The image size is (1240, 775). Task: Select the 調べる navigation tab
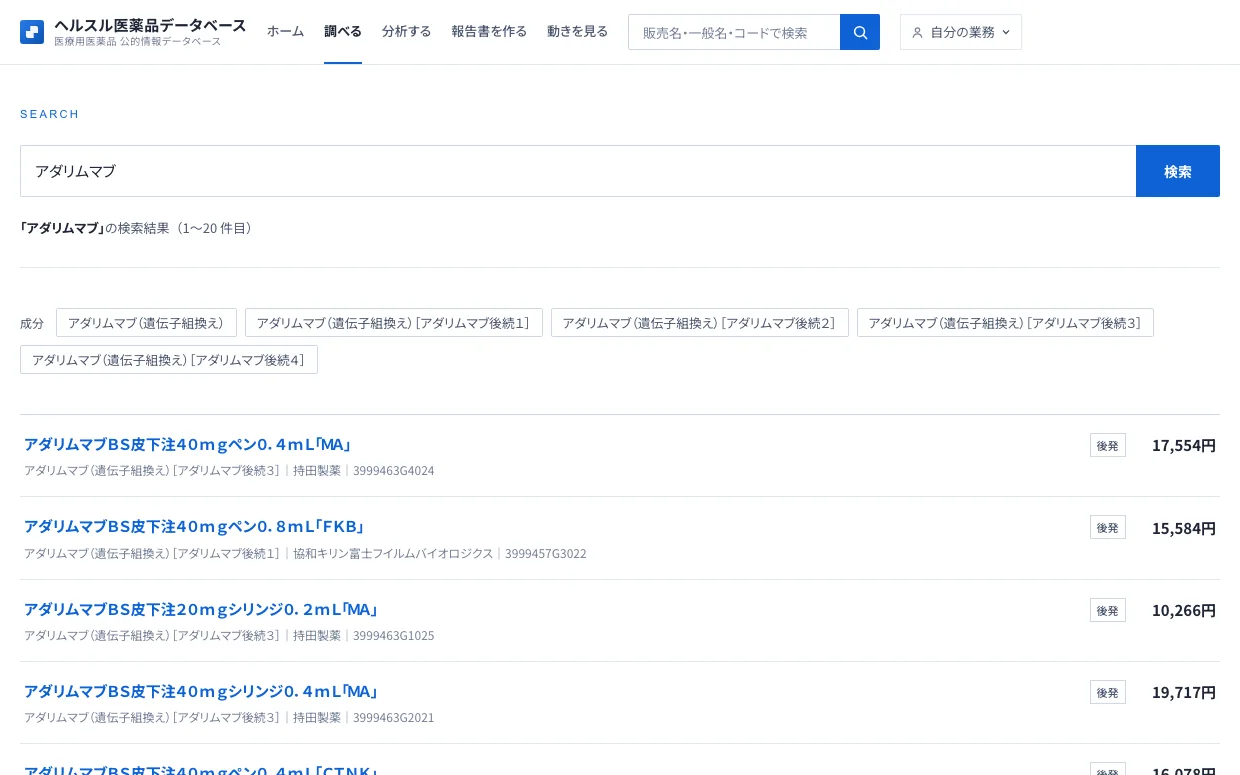(x=343, y=31)
